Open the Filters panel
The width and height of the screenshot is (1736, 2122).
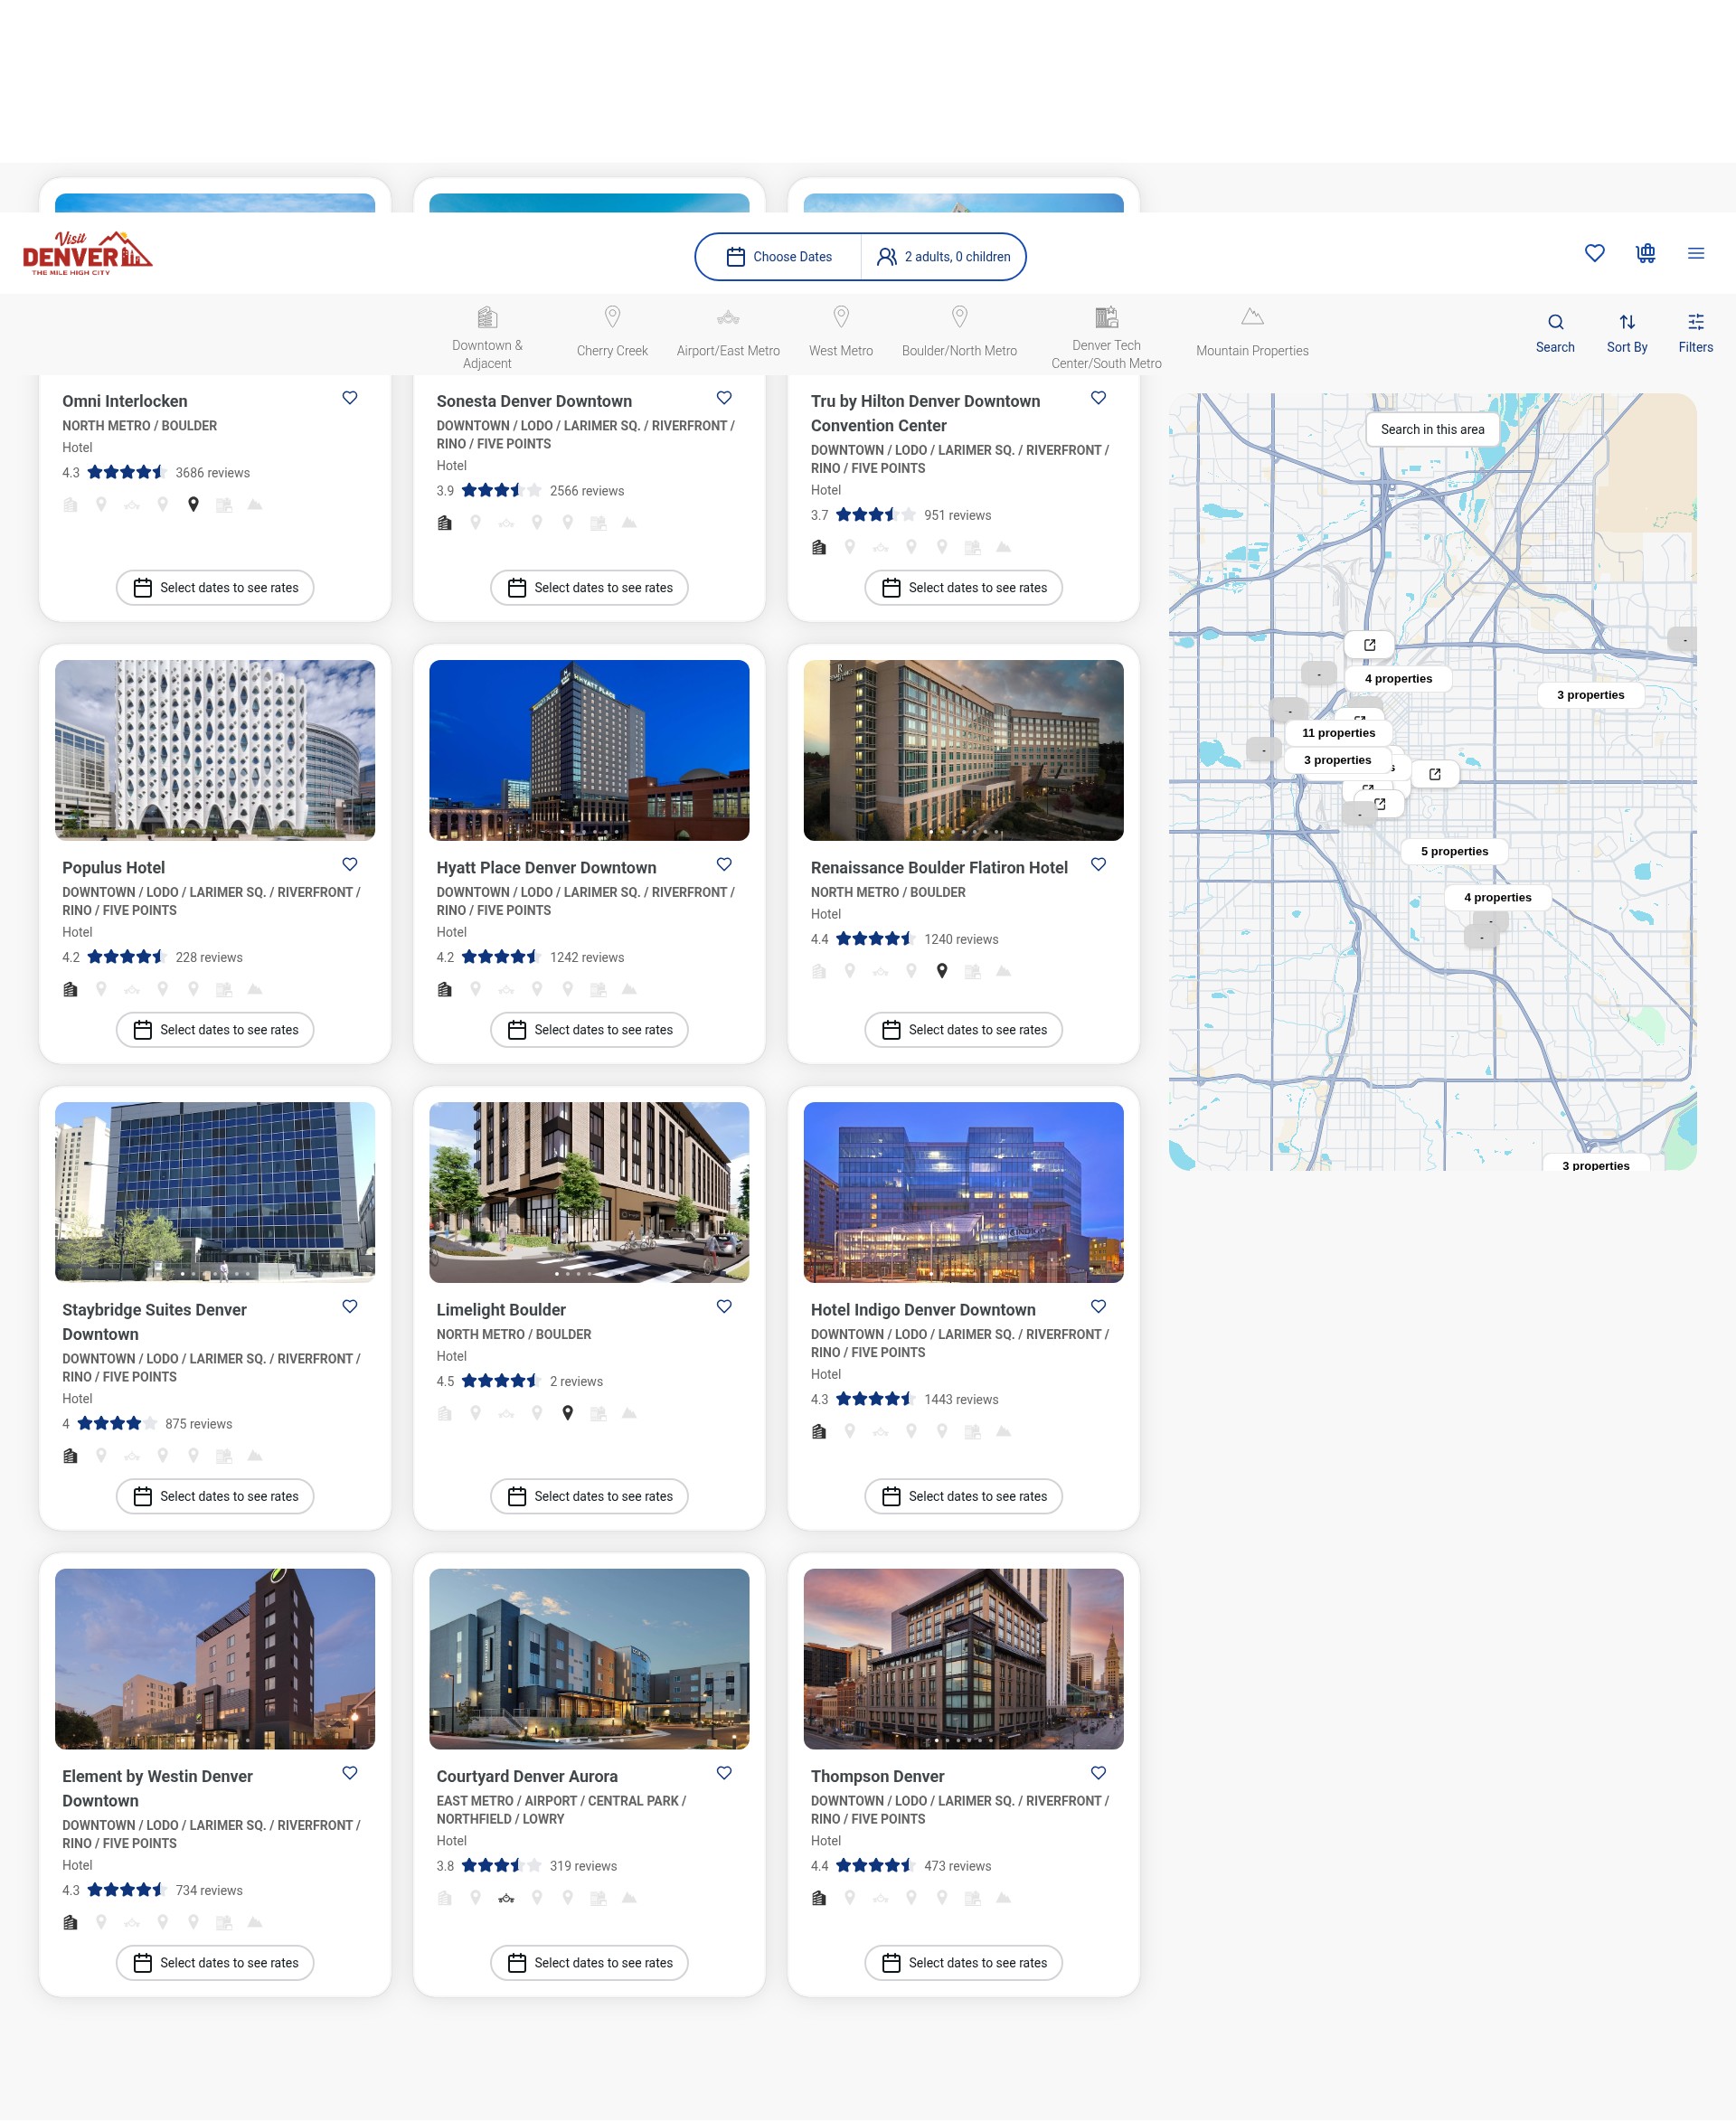[1695, 332]
